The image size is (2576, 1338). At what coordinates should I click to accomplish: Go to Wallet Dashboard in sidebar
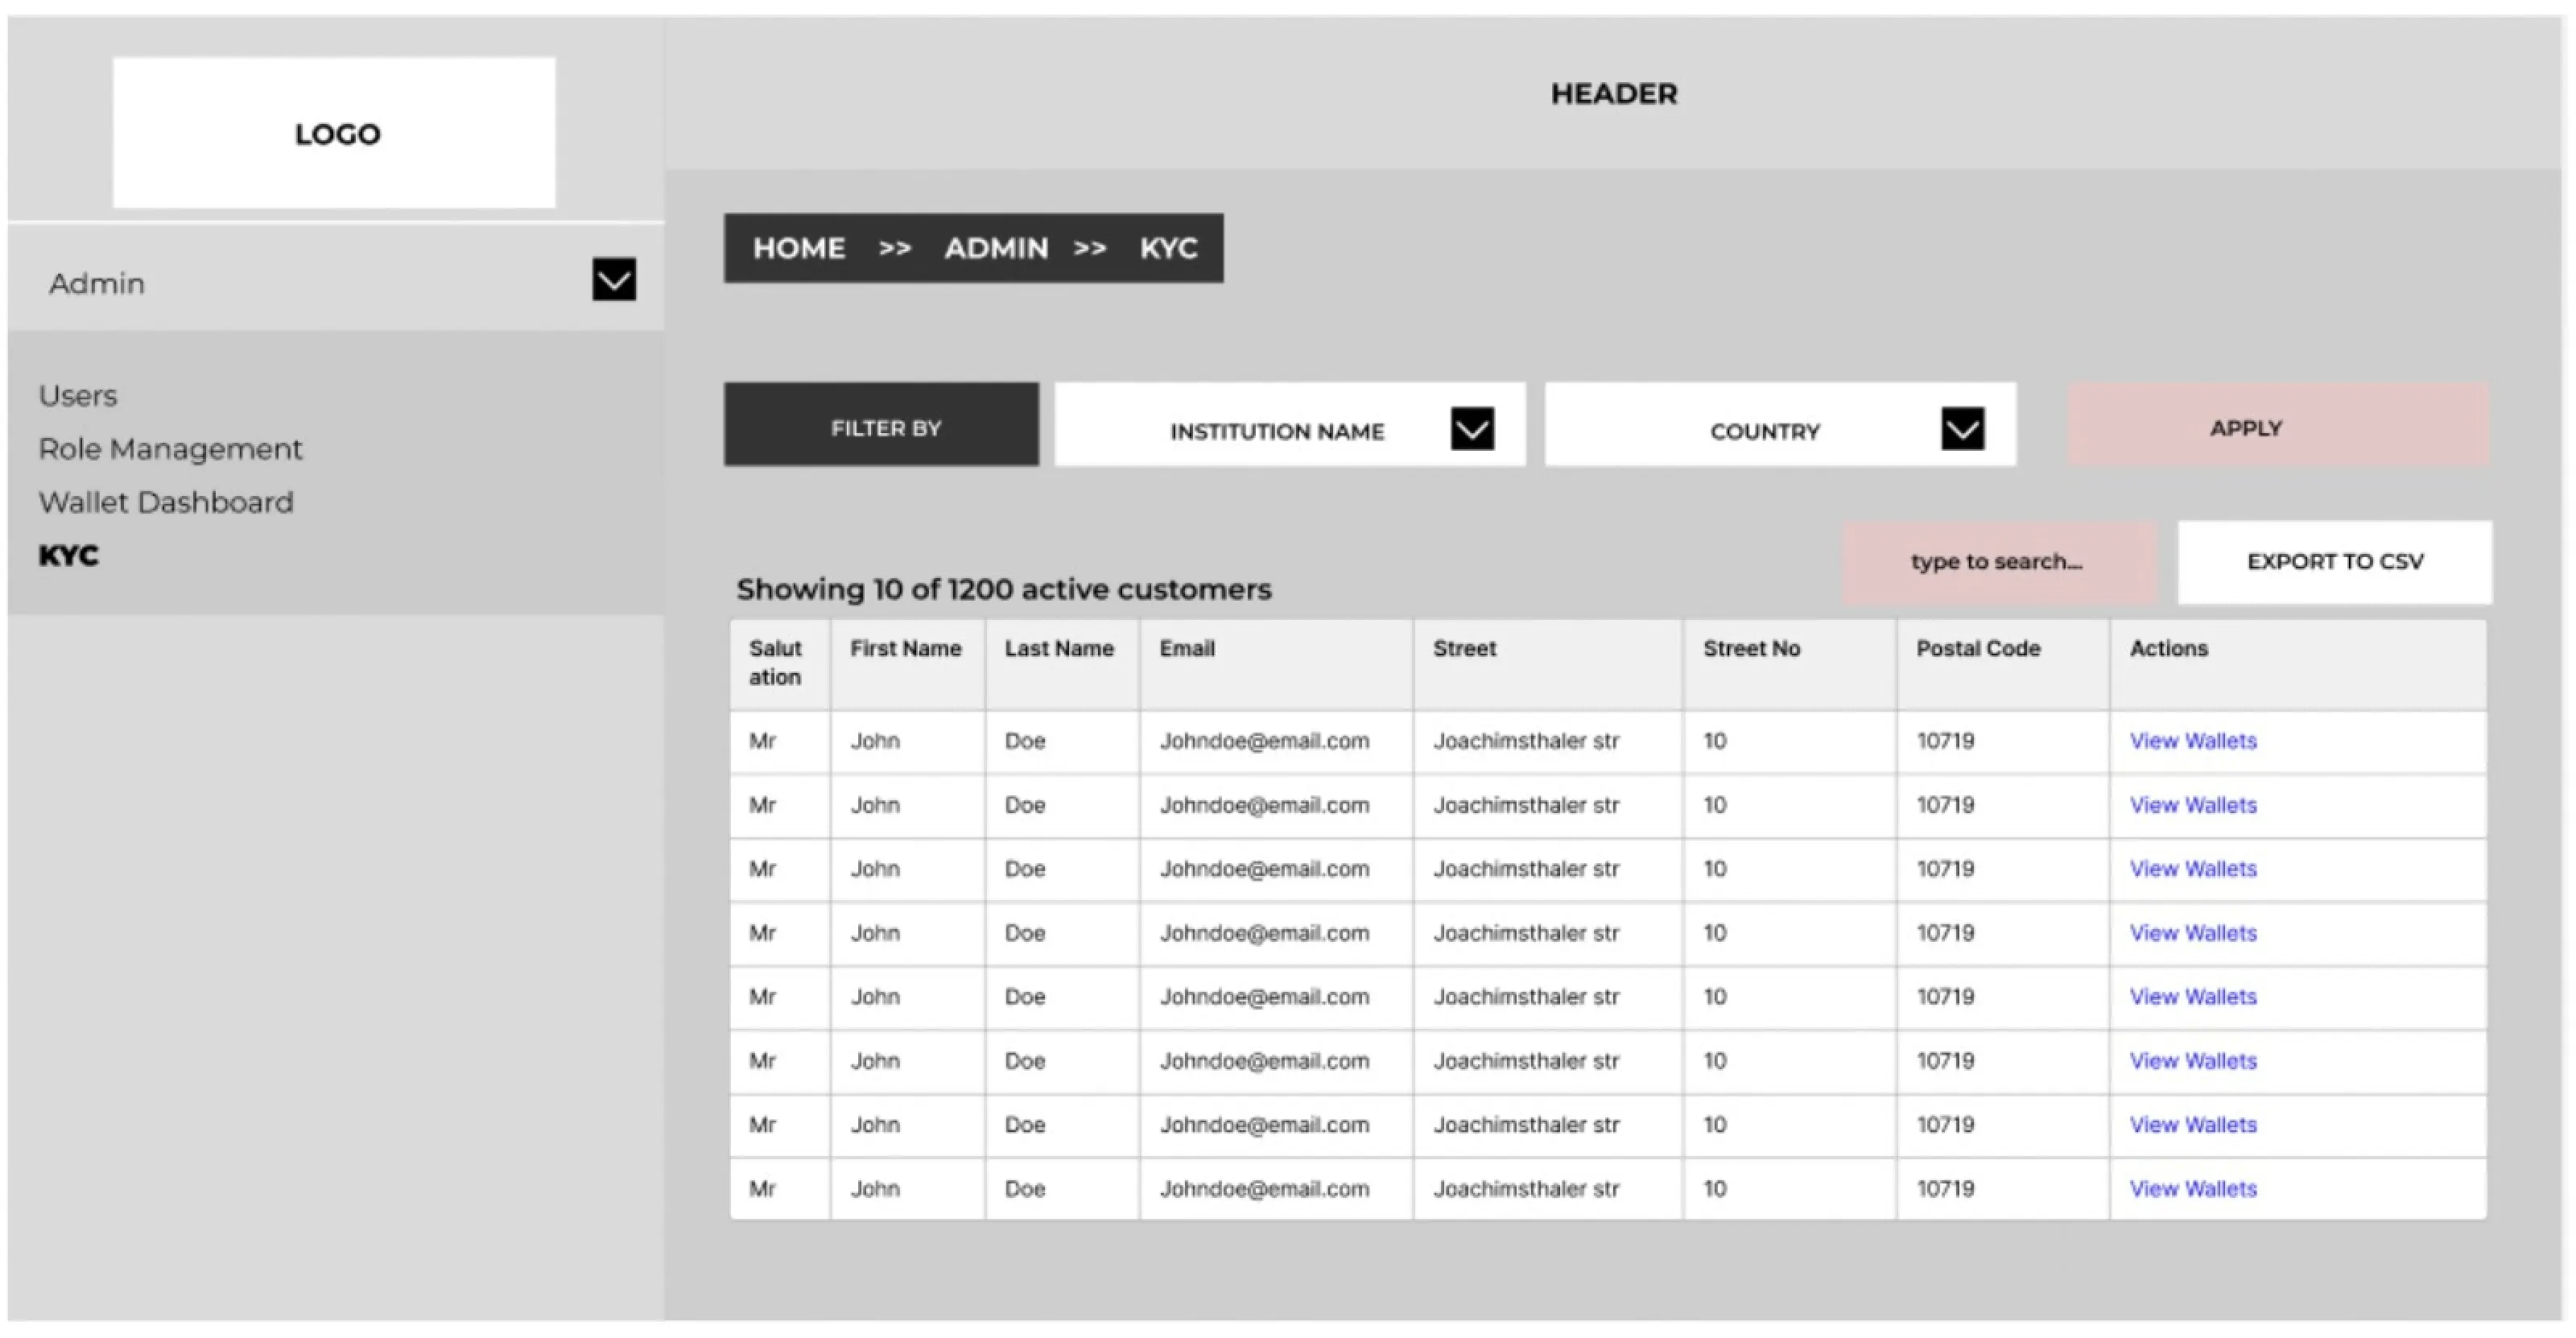[x=166, y=502]
